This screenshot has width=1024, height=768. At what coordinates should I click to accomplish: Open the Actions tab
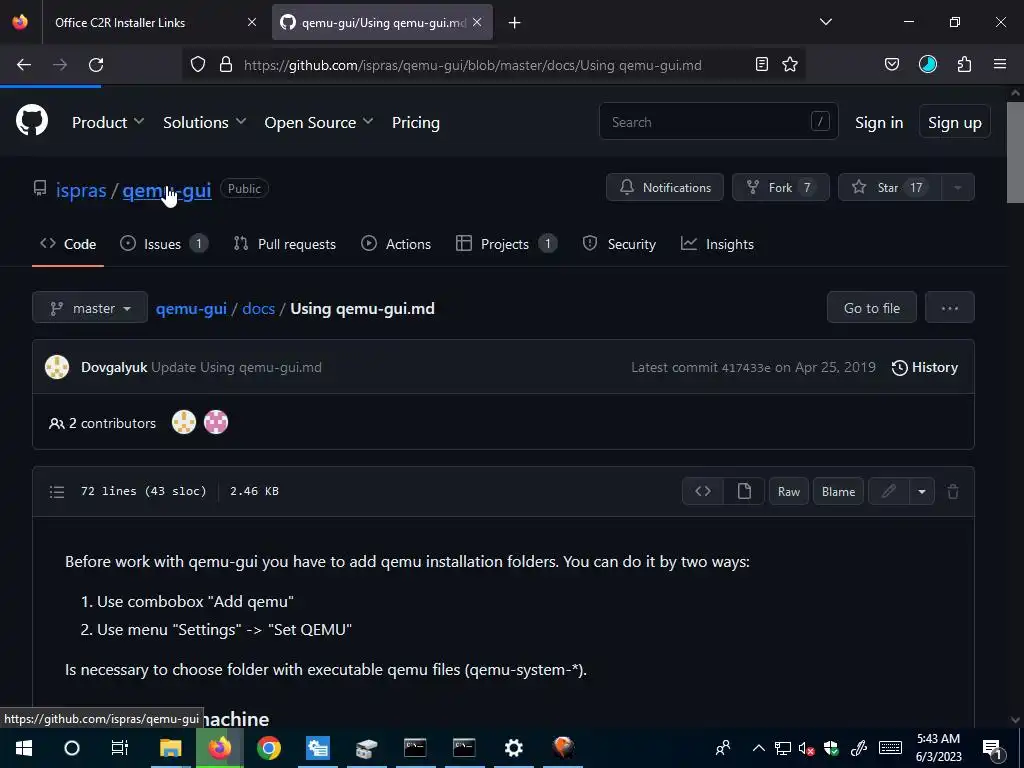pos(396,244)
